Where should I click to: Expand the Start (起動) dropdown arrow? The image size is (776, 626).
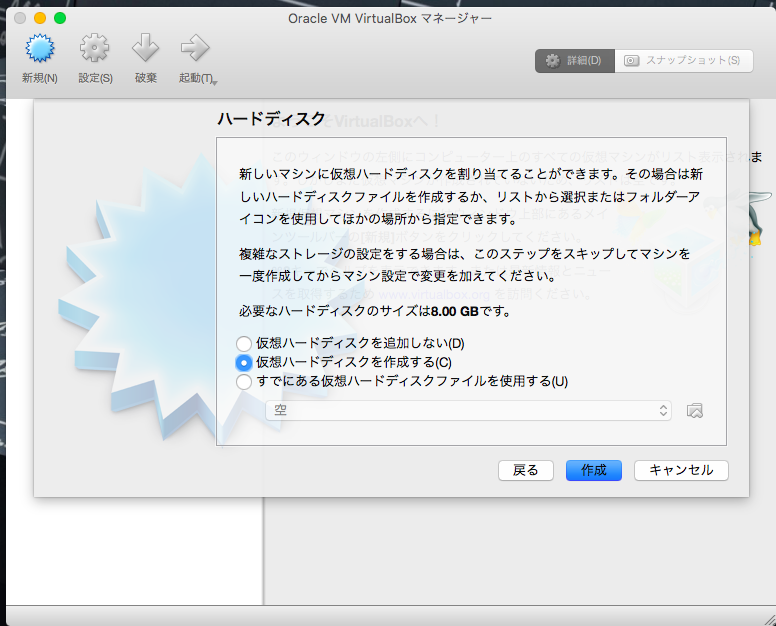pyautogui.click(x=214, y=83)
